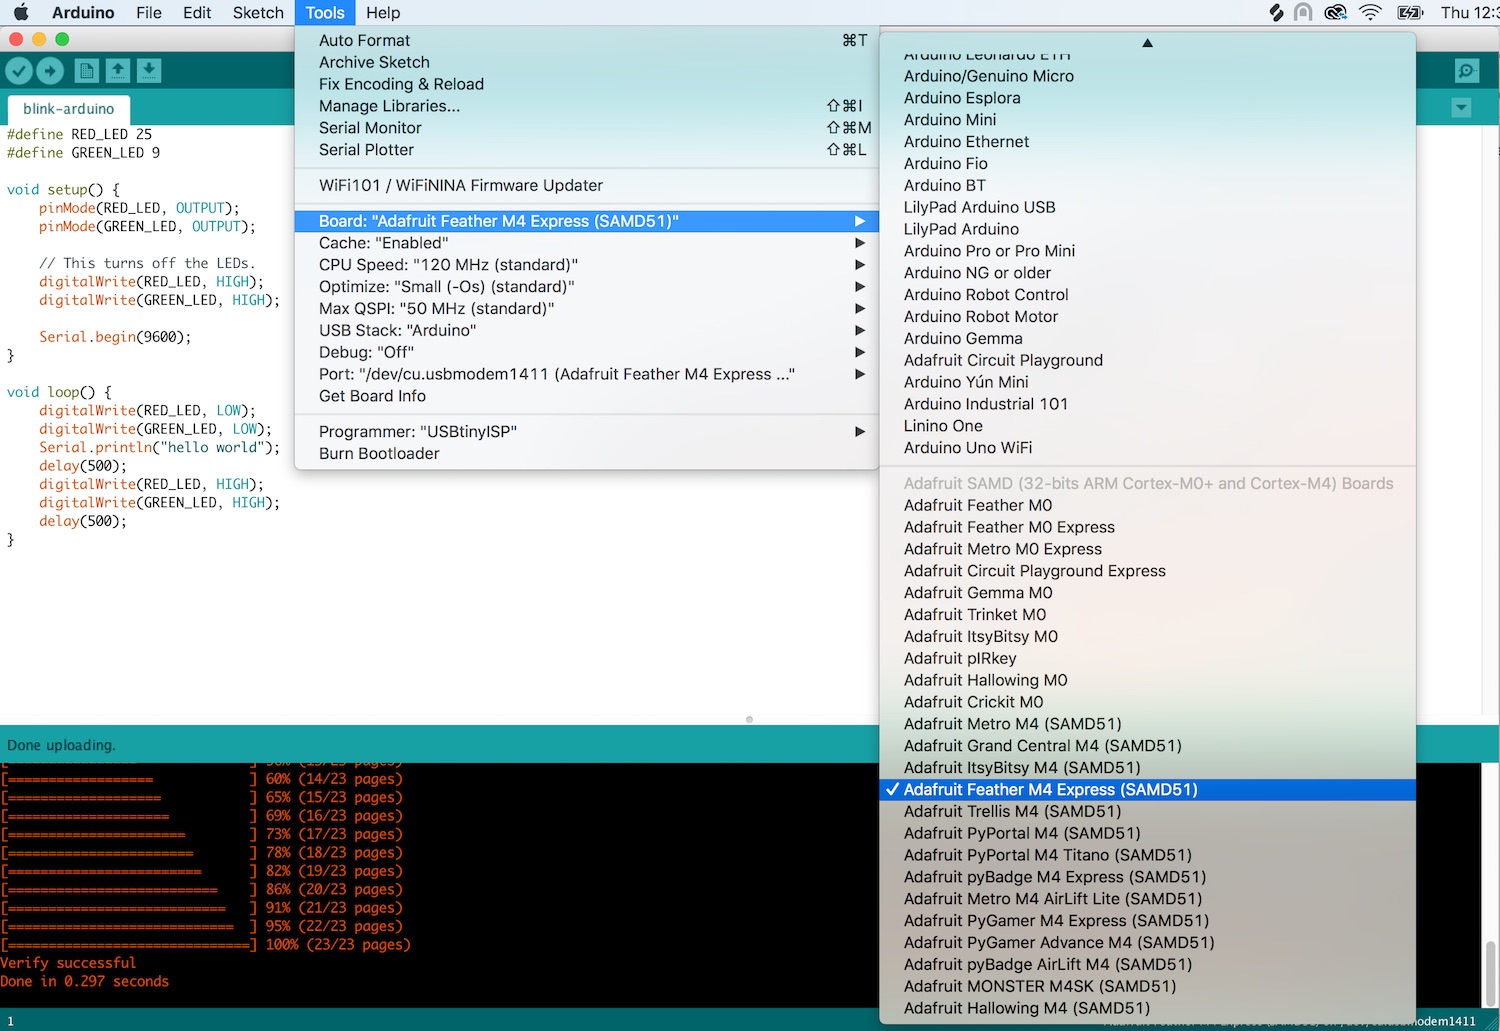Viewport: 1500px width, 1031px height.
Task: Expand the Debug "Off" submenu
Action: tap(587, 352)
